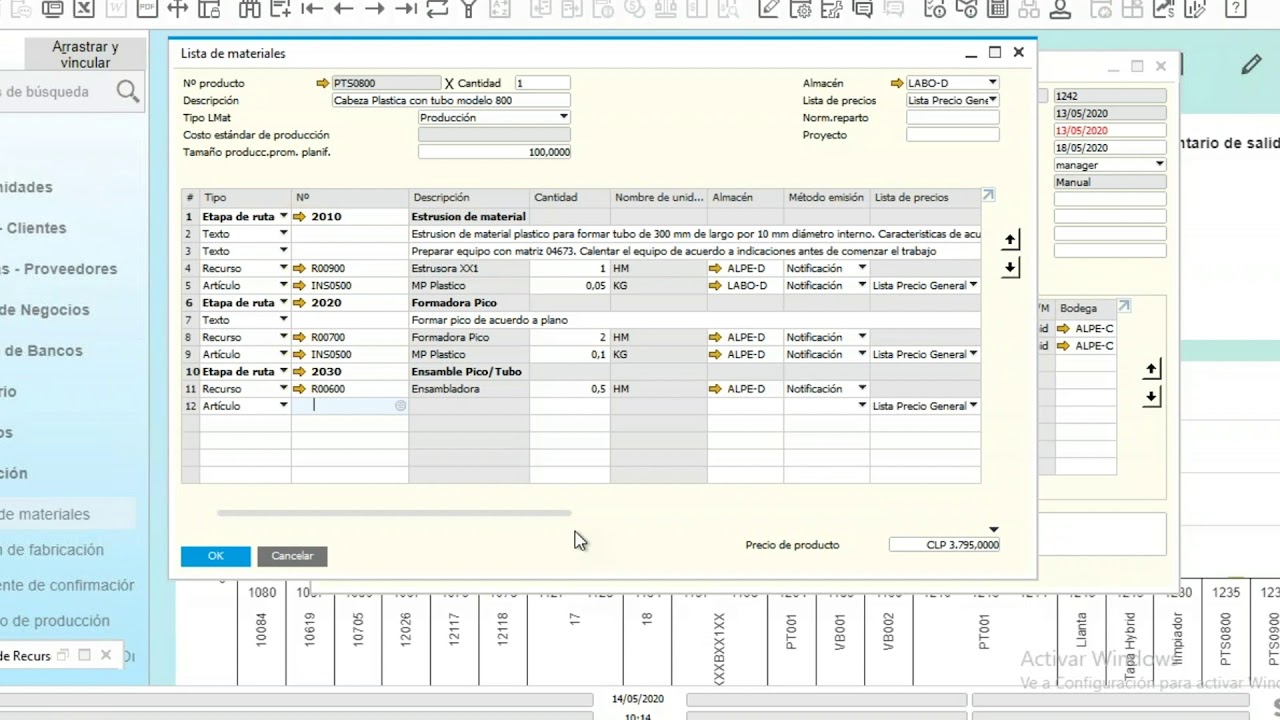The image size is (1280, 720).
Task: Expand table view icon in Lista de materiales
Action: tap(988, 196)
